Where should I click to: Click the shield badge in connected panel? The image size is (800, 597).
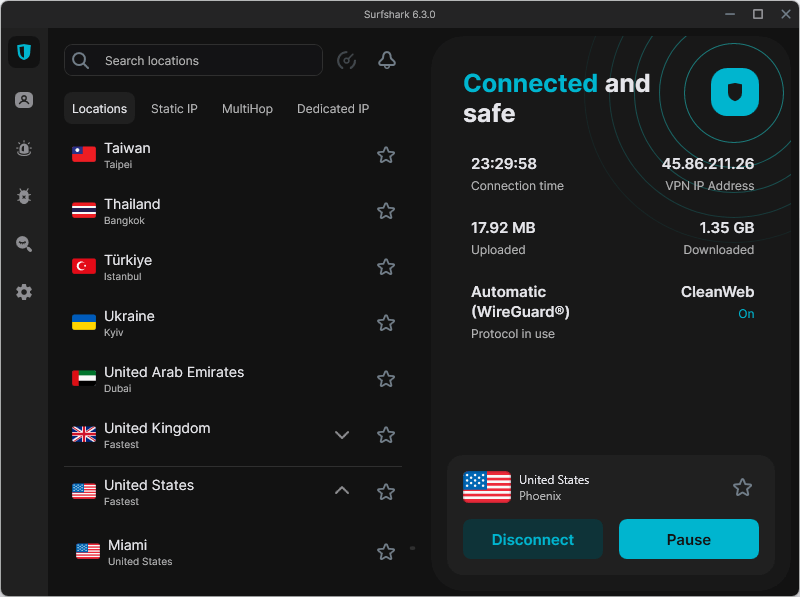point(735,93)
